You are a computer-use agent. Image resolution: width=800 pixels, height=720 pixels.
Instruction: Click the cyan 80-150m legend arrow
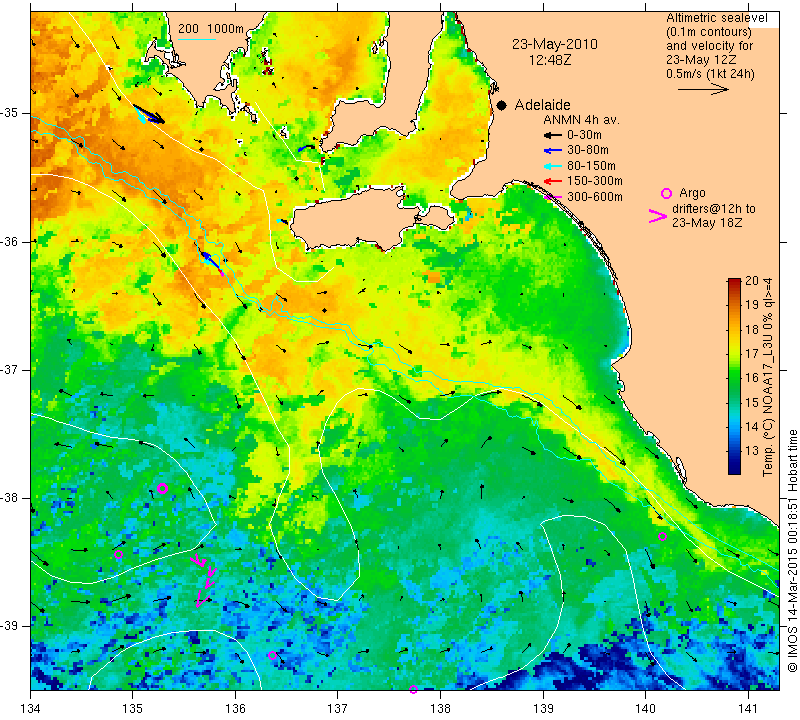click(552, 166)
